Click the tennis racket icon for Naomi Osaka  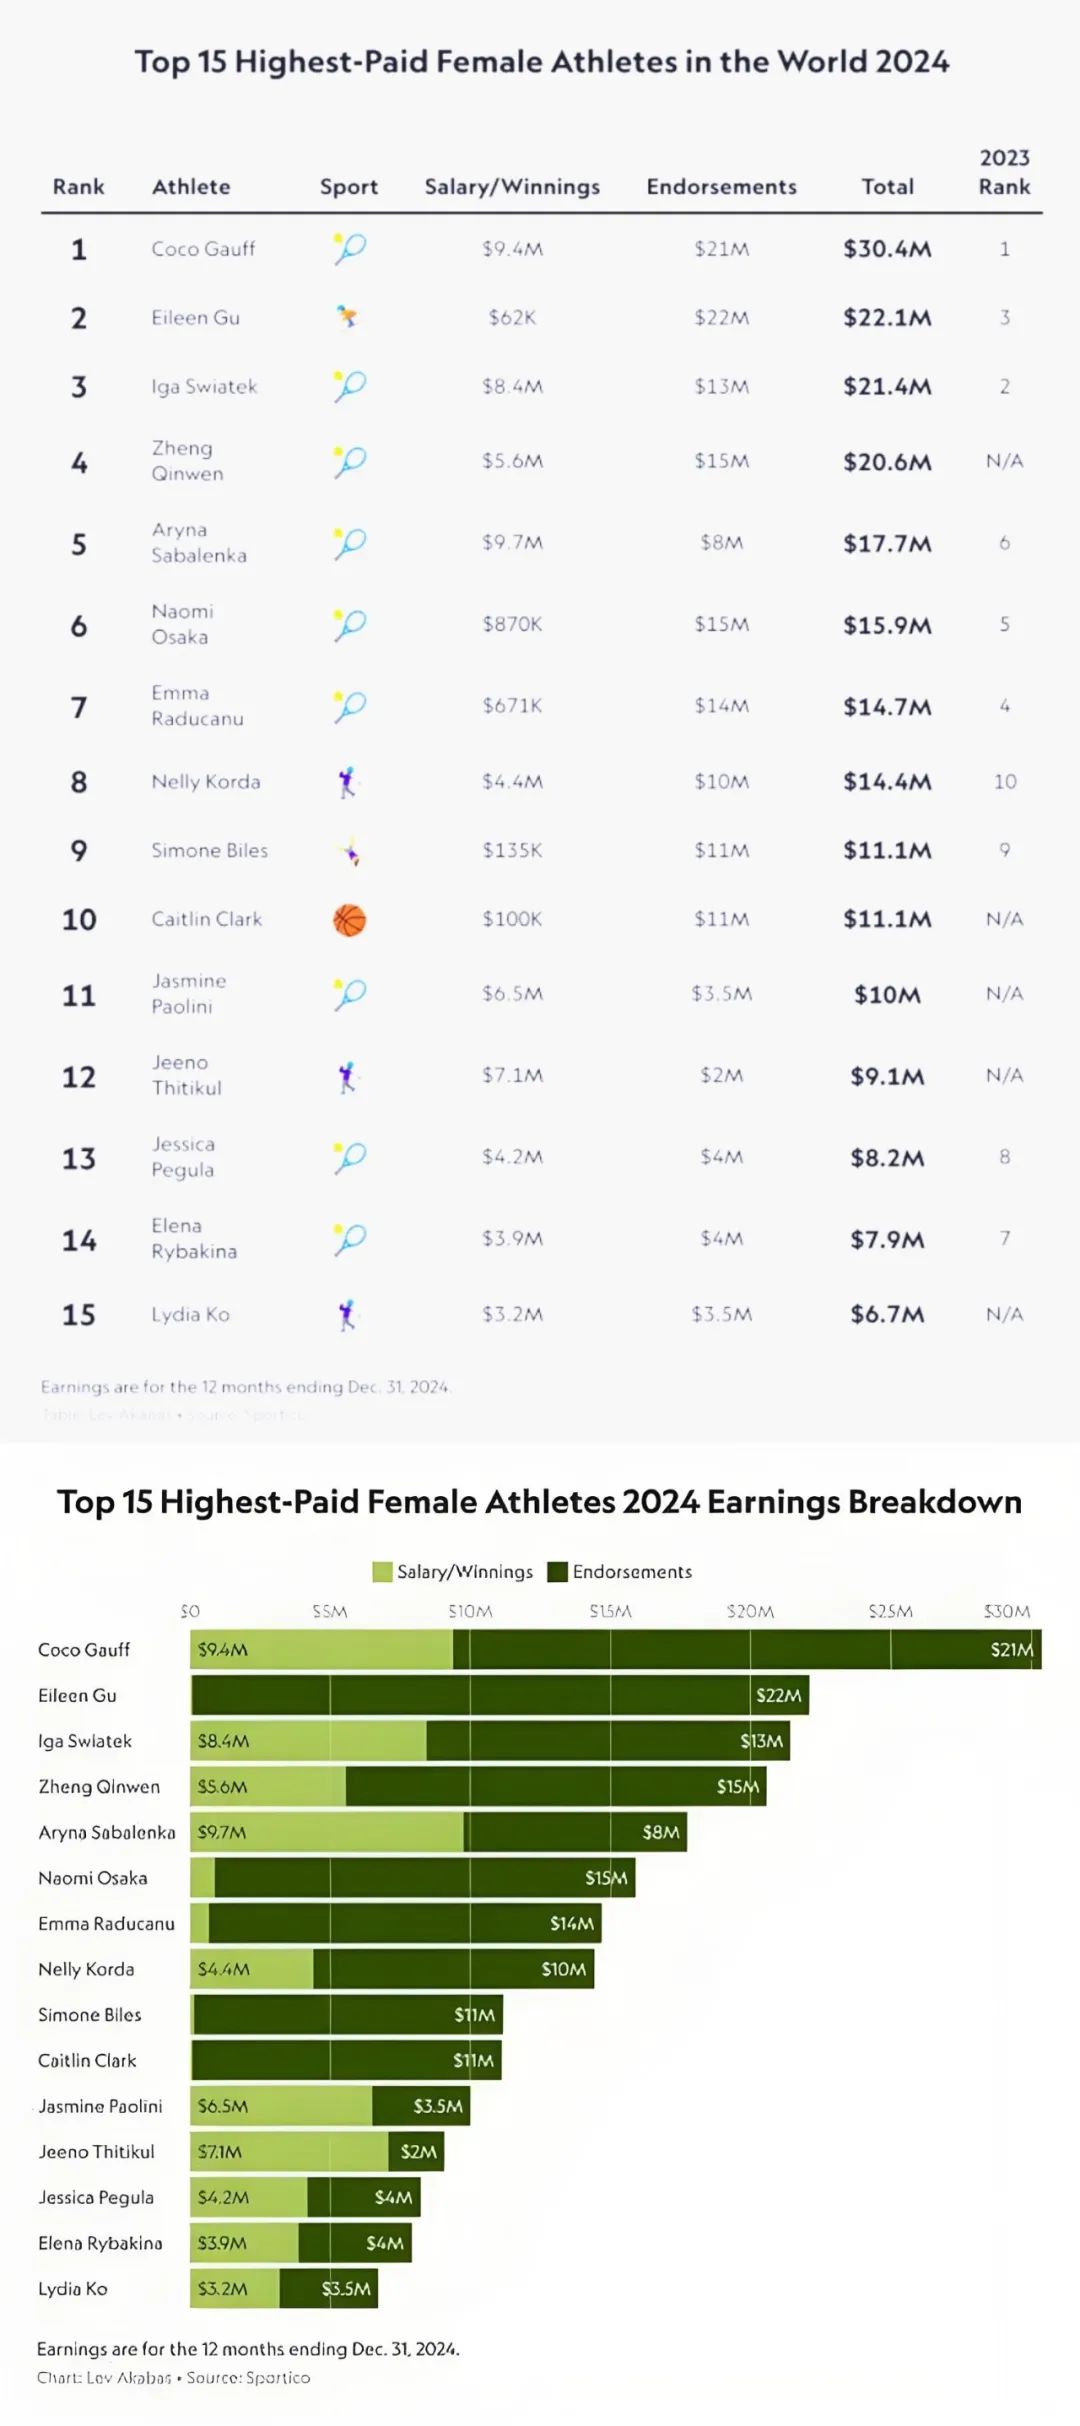(350, 624)
